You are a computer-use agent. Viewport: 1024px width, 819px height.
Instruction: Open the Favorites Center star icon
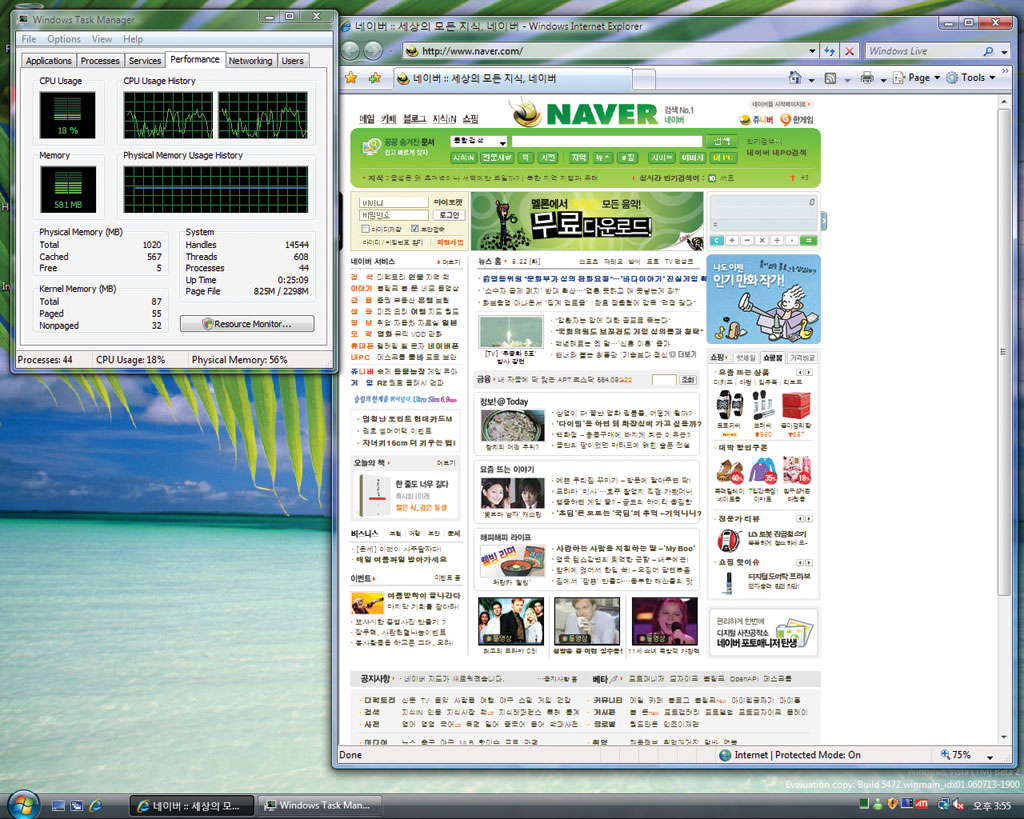(351, 77)
